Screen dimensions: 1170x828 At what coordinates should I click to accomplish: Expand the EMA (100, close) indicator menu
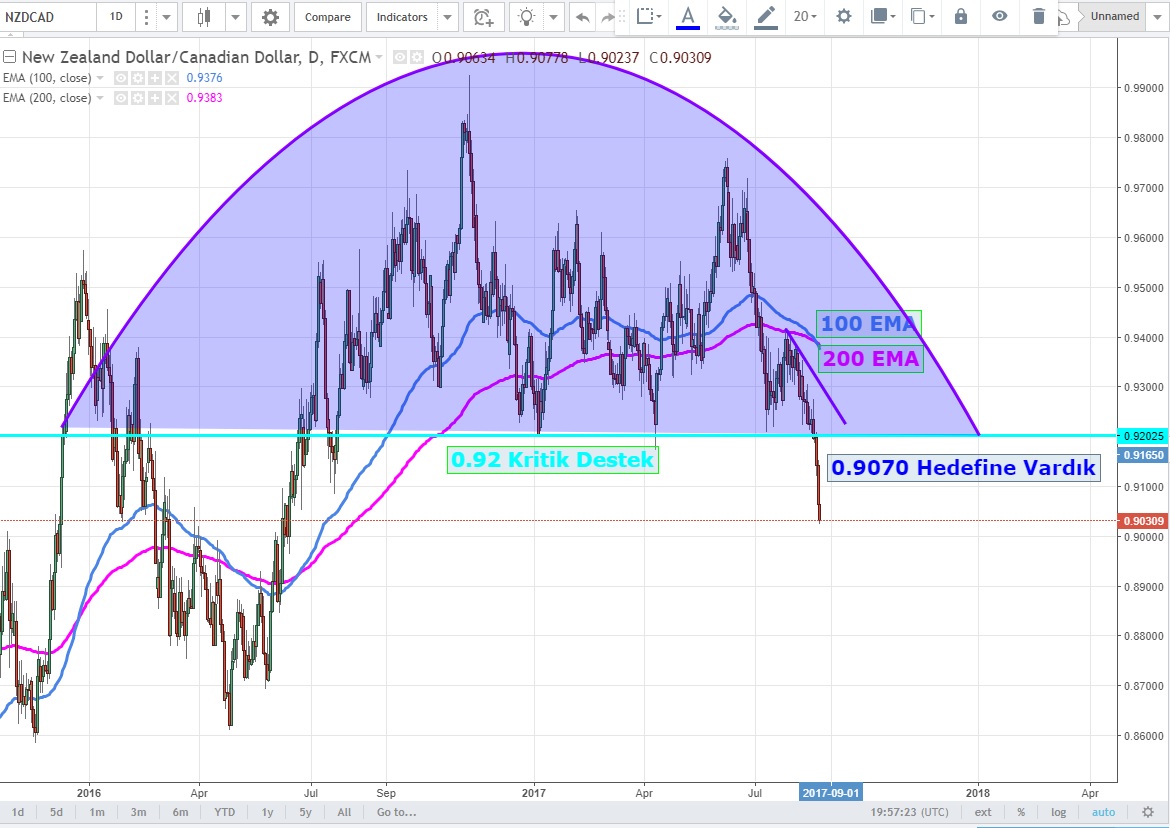click(x=100, y=78)
